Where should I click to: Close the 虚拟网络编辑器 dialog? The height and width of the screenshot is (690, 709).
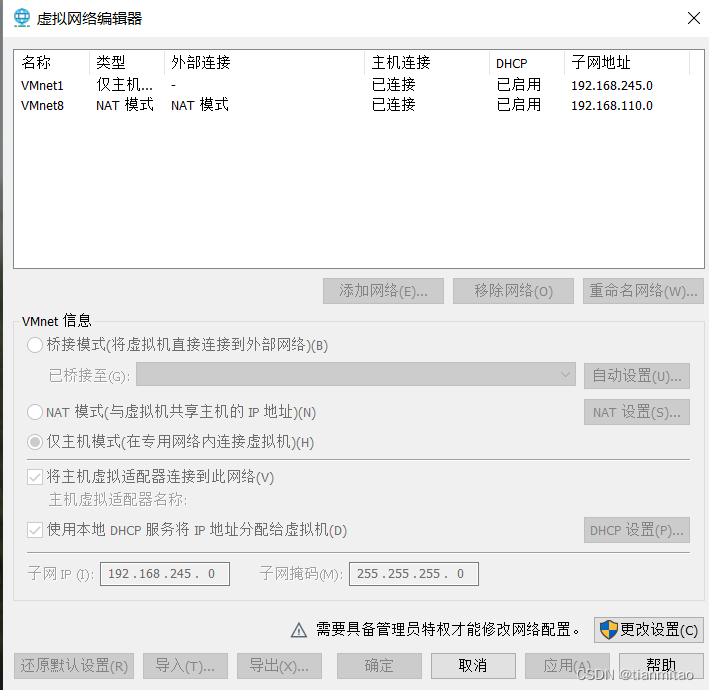point(693,18)
